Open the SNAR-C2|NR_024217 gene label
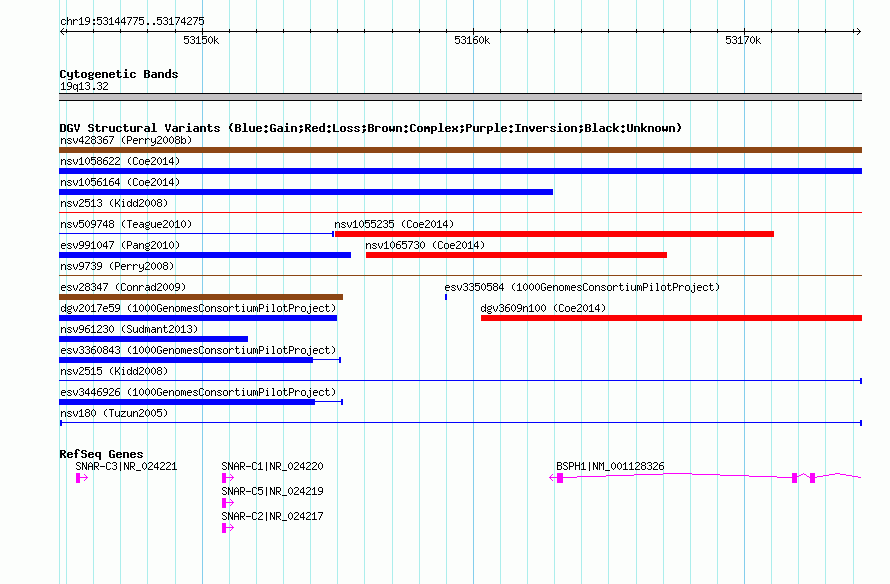 (272, 516)
